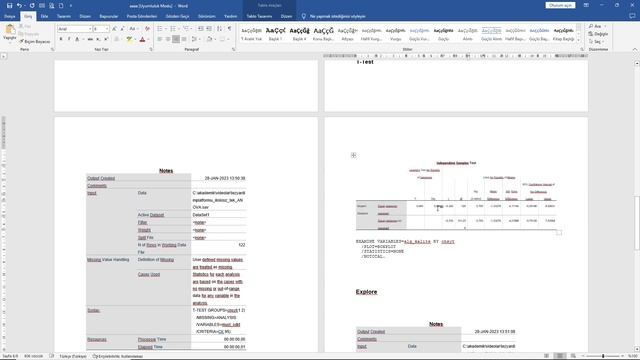The image size is (640, 360).
Task: Apply Konu Başlığı style
Action: click(x=323, y=33)
